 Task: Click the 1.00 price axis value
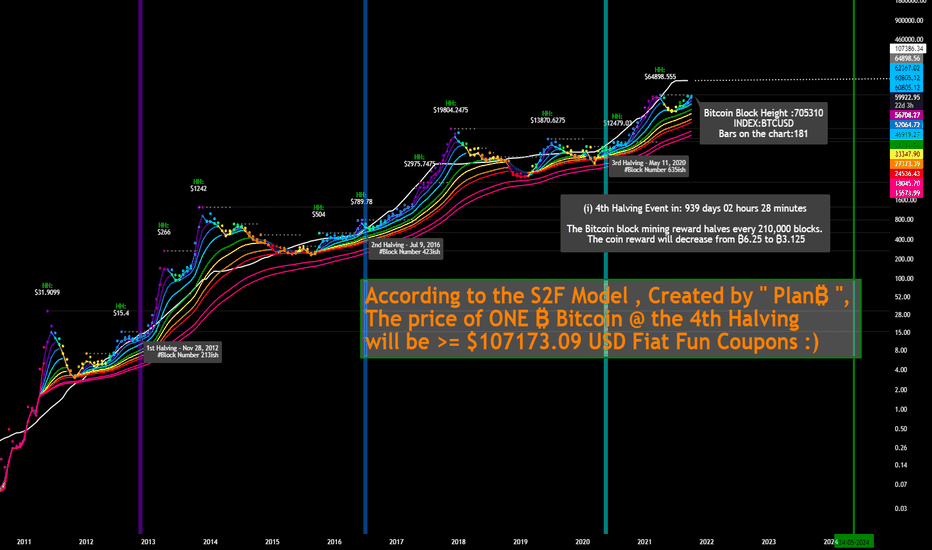(901, 409)
